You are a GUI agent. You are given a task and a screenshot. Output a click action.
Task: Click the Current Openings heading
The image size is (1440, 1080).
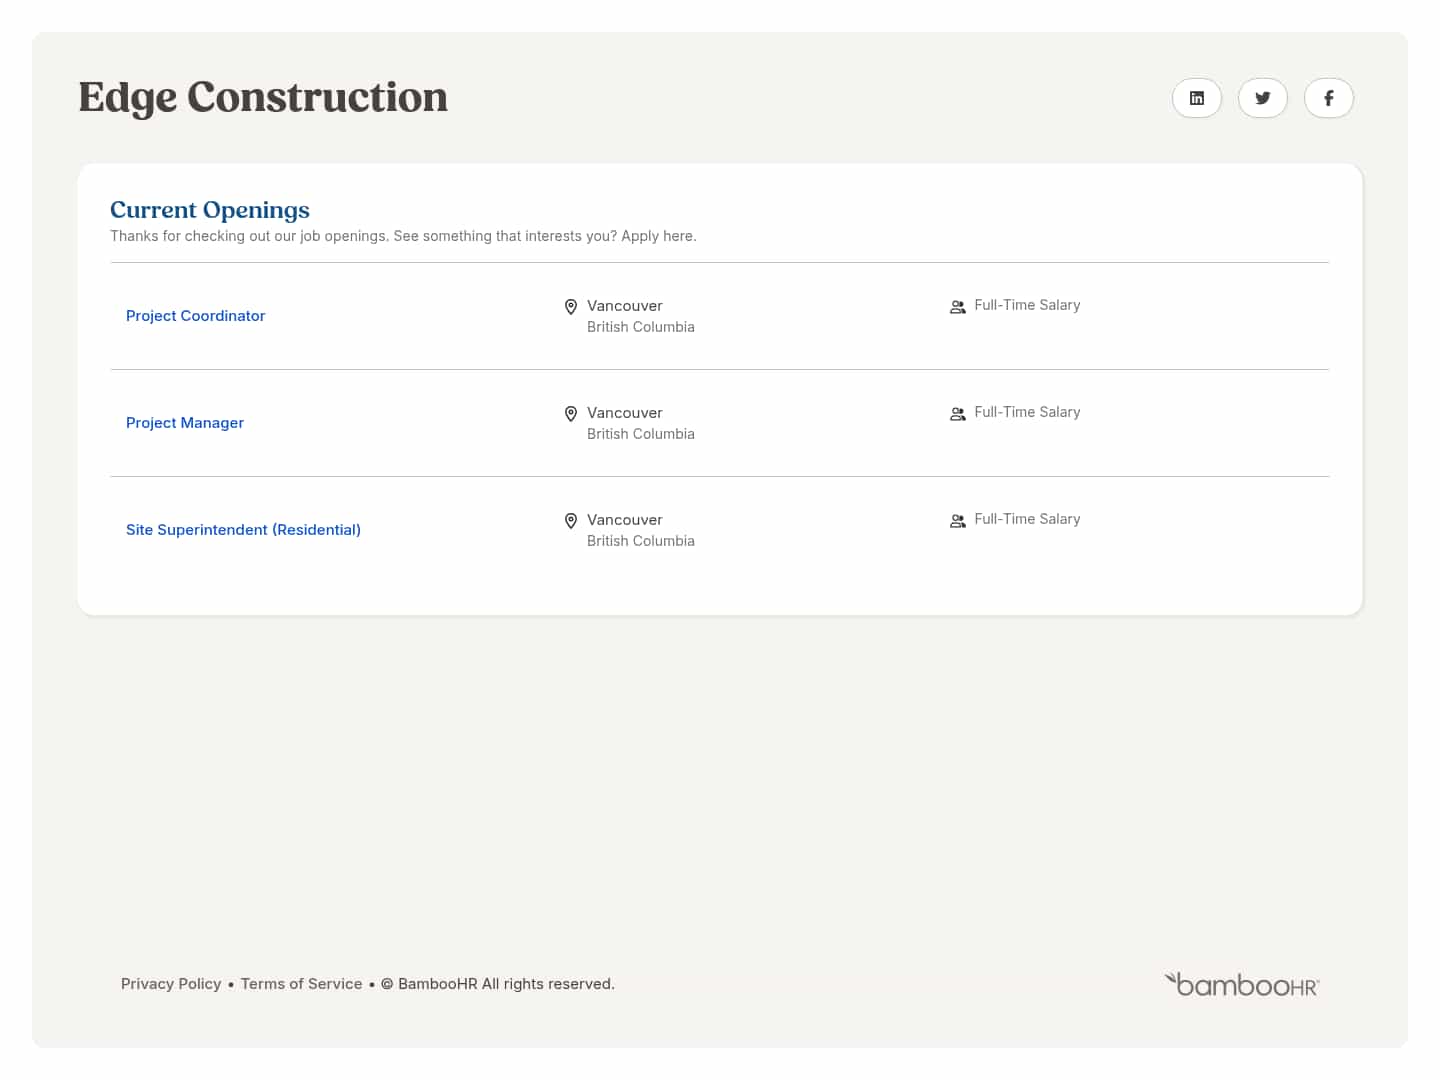pos(210,210)
